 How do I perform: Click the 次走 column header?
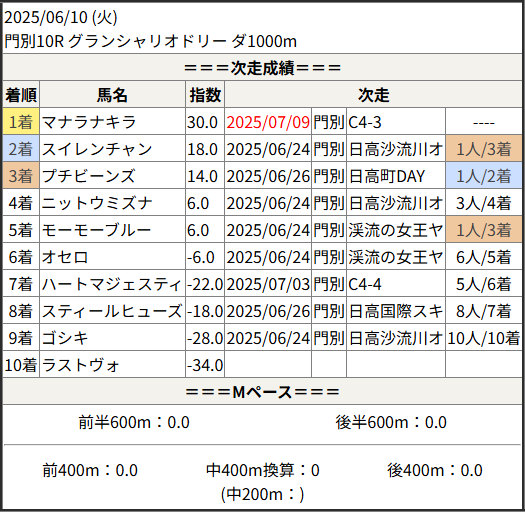tap(373, 94)
